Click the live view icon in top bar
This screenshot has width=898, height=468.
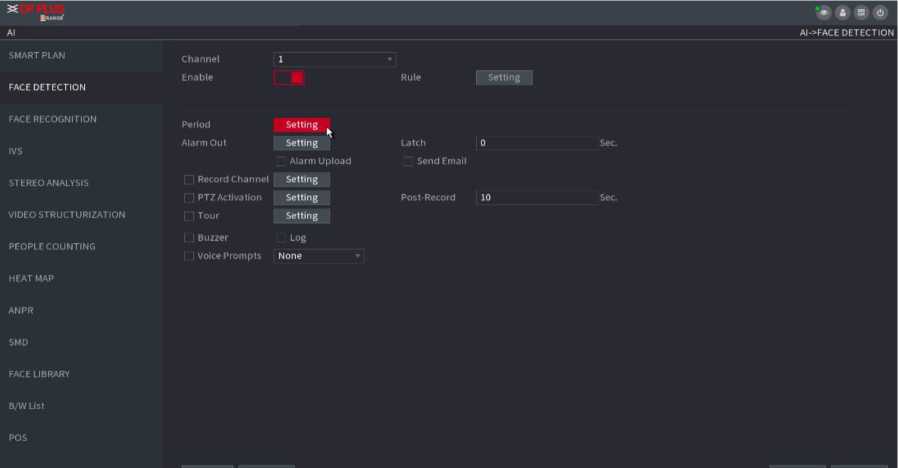point(822,13)
